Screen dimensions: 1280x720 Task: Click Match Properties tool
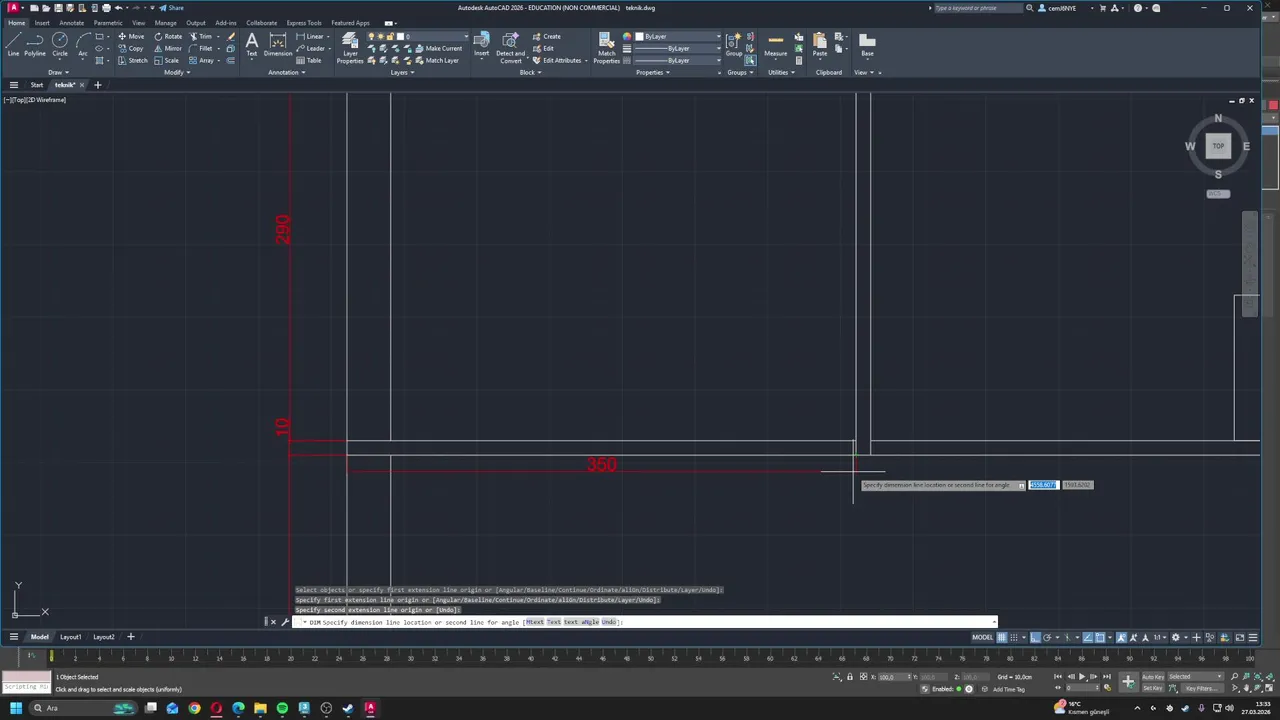tap(607, 47)
